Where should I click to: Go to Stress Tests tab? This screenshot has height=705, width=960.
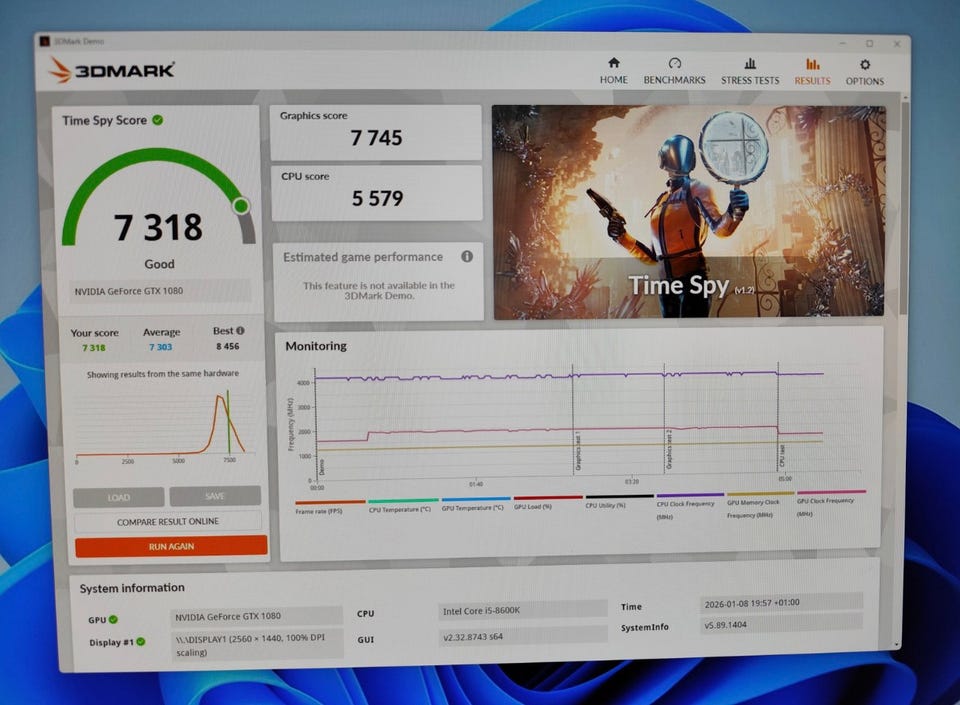coord(750,72)
